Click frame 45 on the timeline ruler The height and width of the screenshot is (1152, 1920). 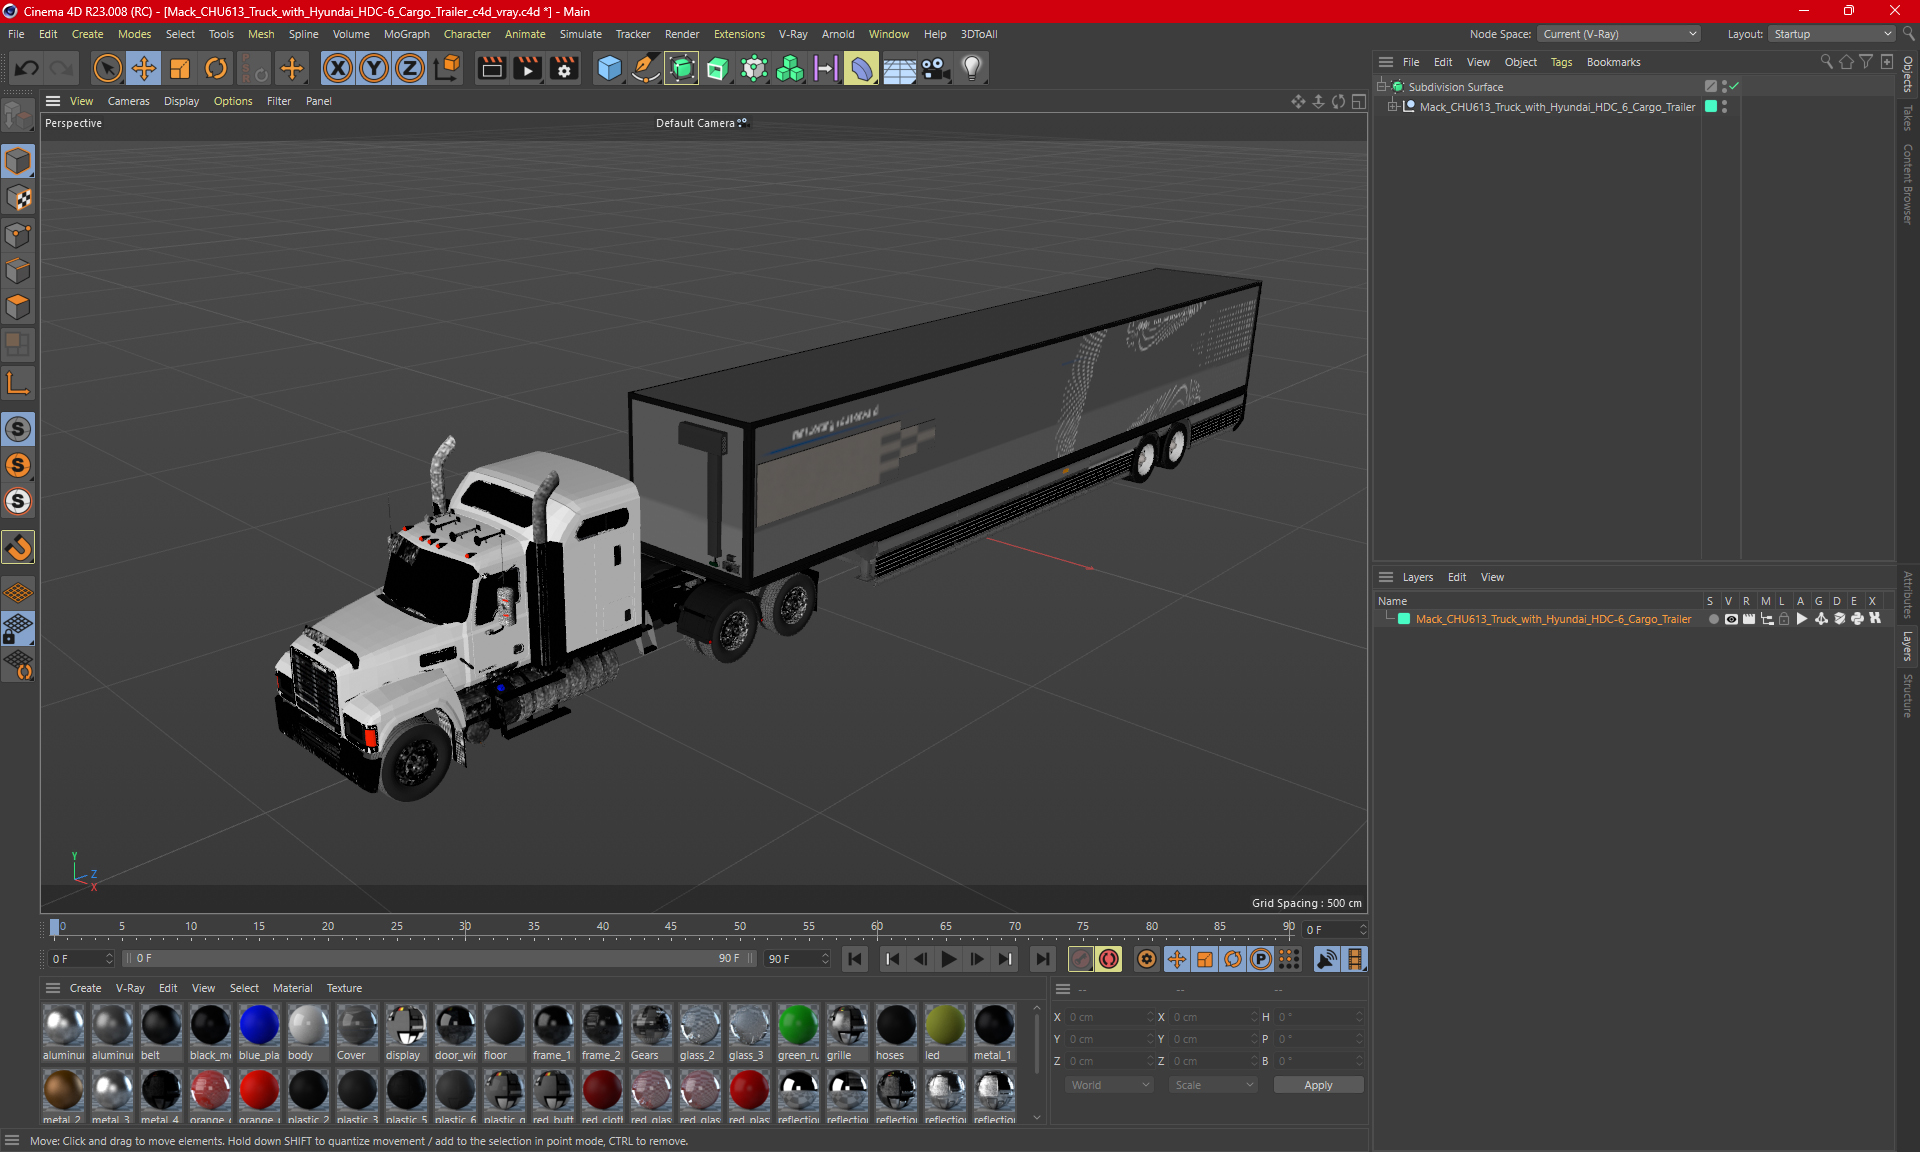(x=671, y=927)
